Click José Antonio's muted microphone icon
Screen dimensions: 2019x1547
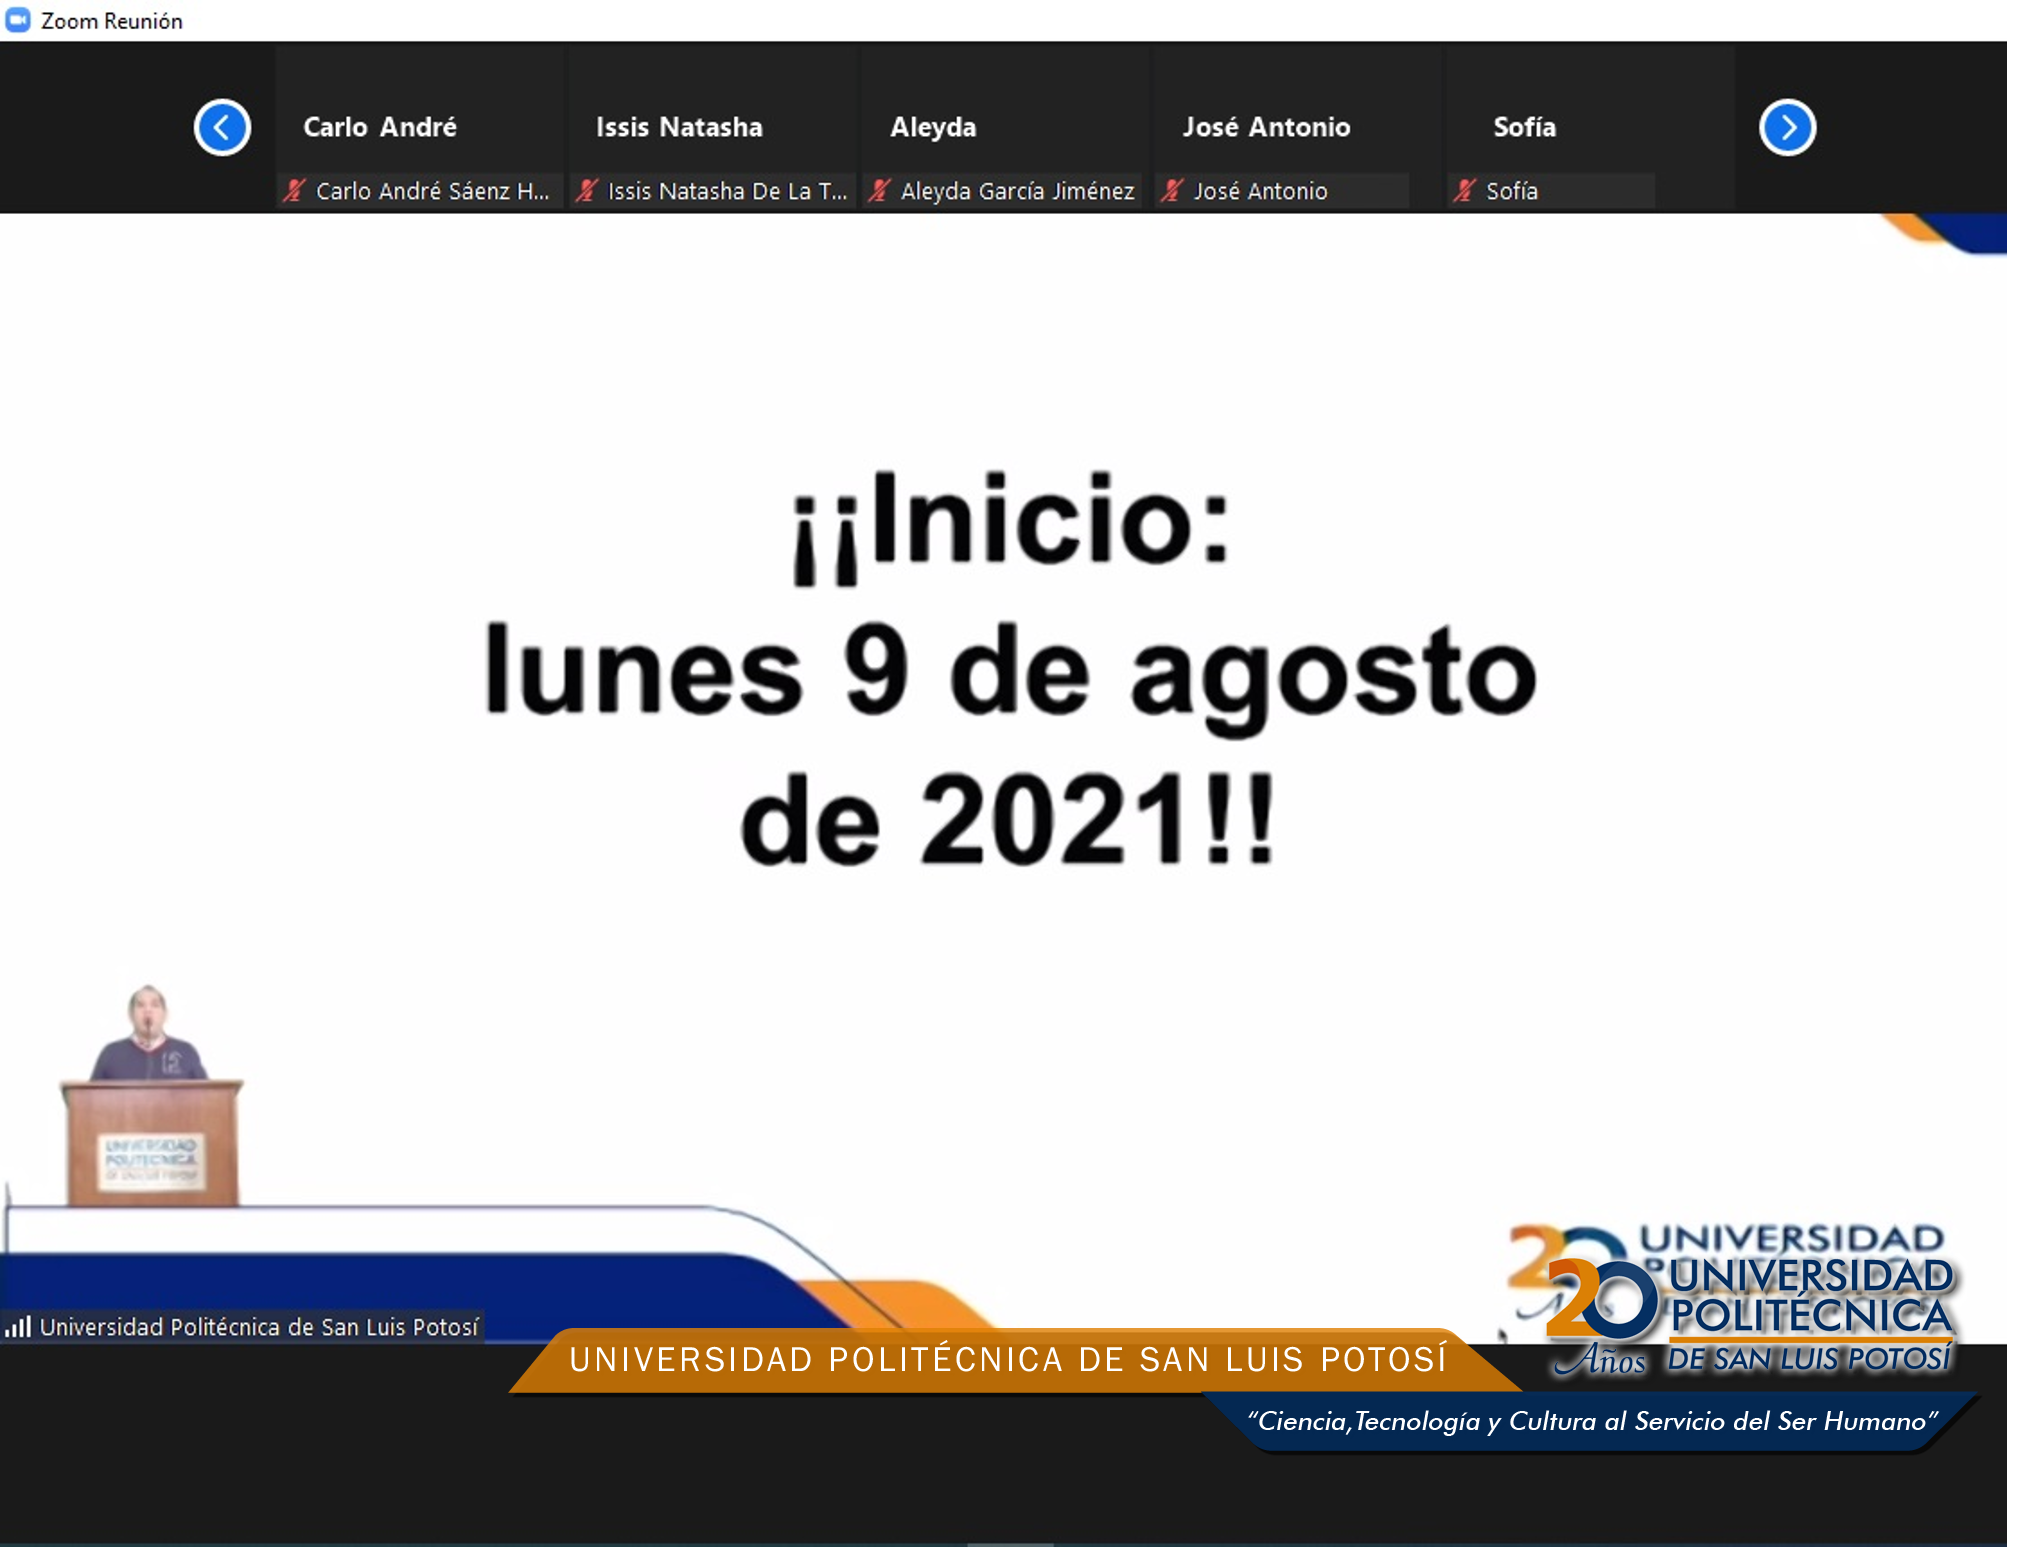pyautogui.click(x=1172, y=191)
